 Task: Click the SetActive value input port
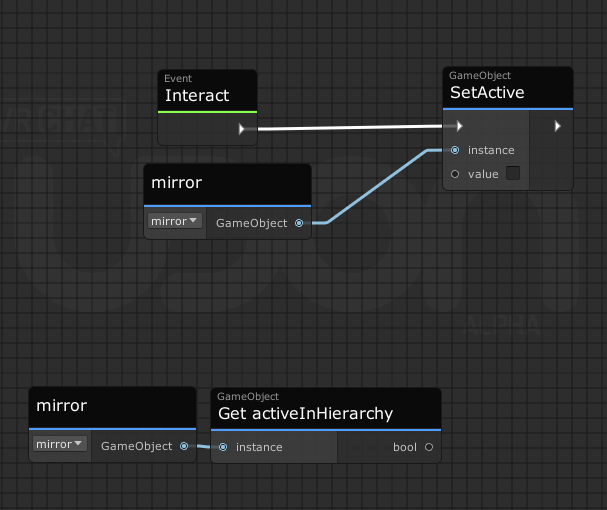[x=455, y=174]
